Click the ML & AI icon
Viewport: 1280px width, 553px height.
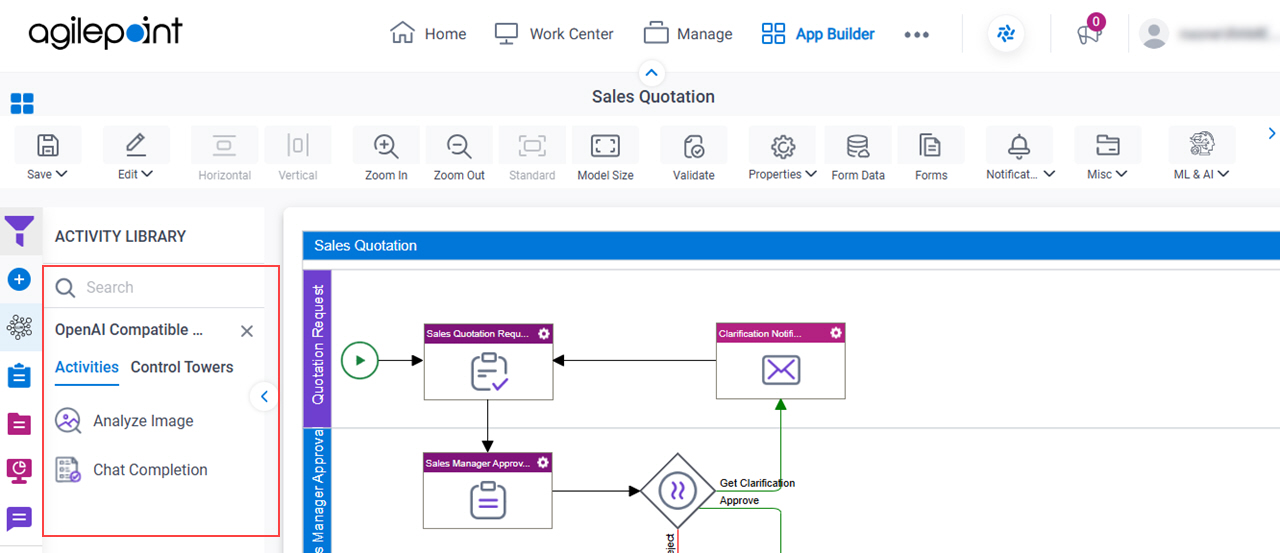1201,145
